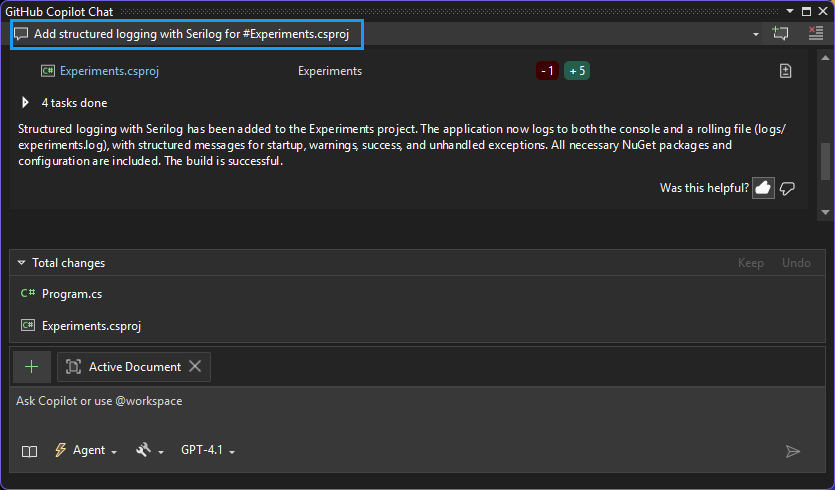Image resolution: width=835 pixels, height=490 pixels.
Task: Select the Active Document context chip
Action: pos(134,366)
